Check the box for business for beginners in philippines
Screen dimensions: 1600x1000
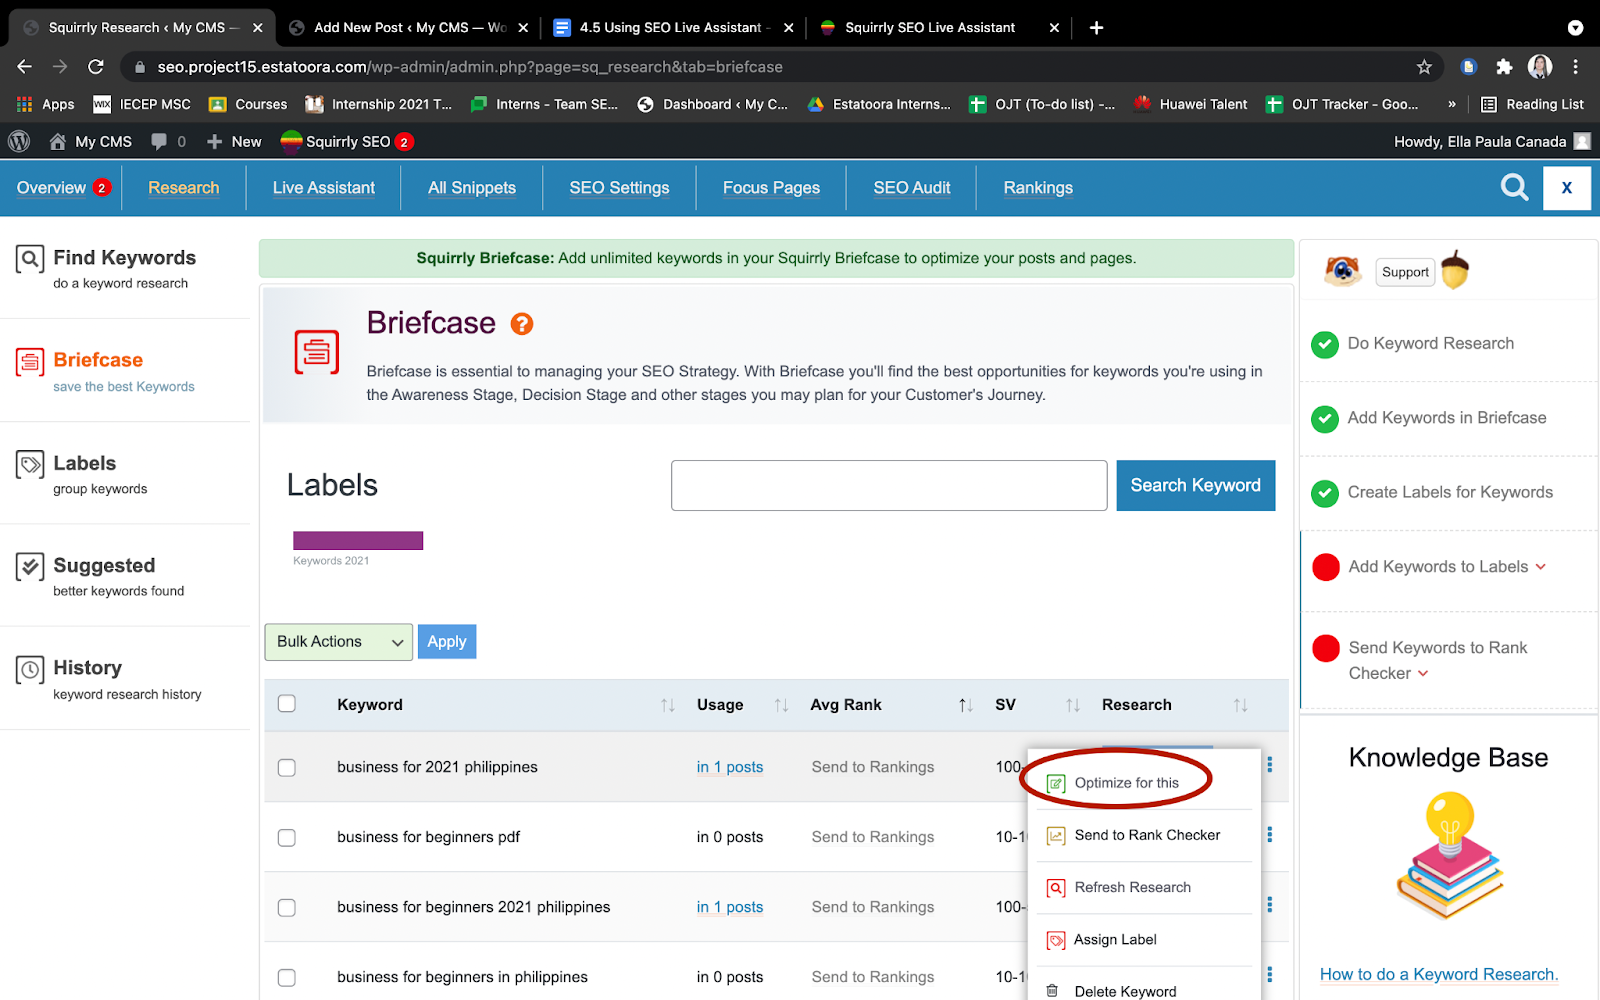pos(287,978)
